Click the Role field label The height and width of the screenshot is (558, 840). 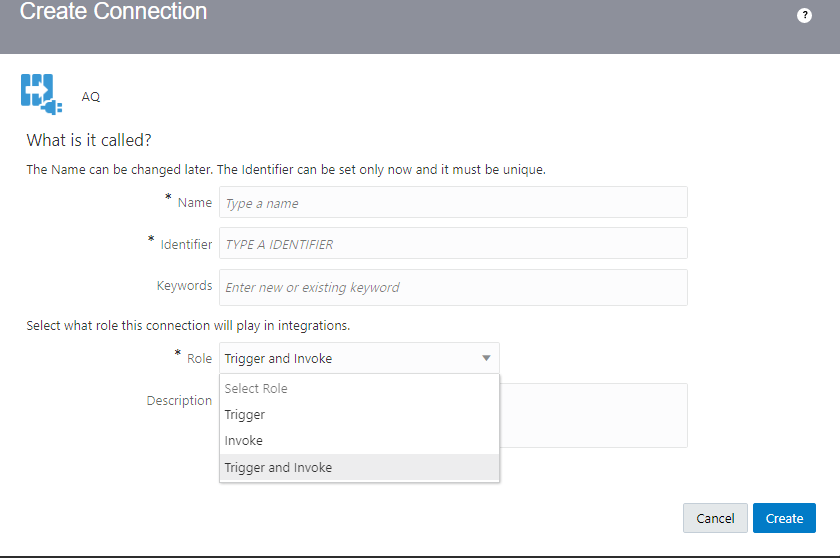199,359
